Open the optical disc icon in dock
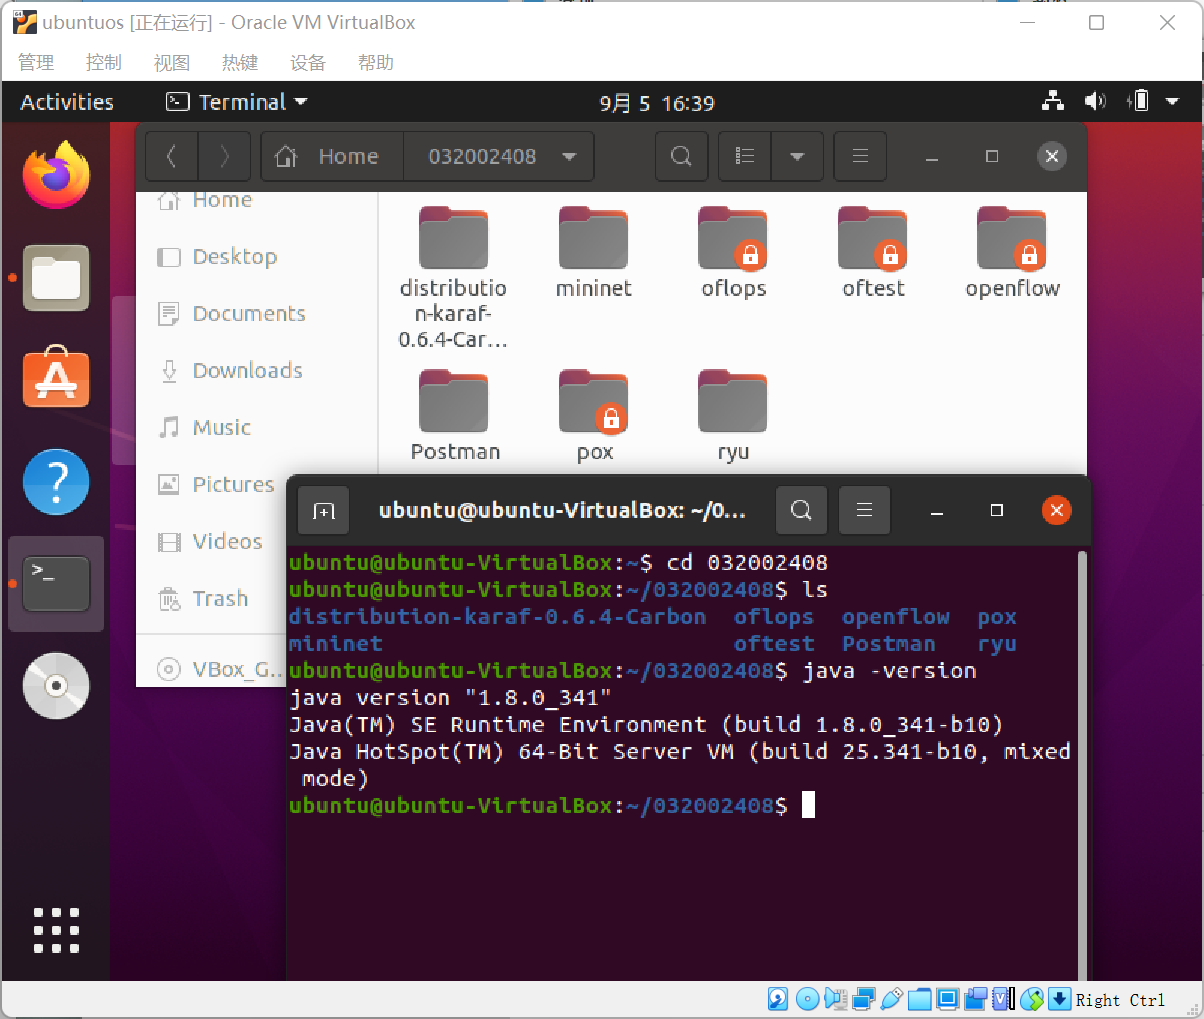The image size is (1204, 1019). click(56, 686)
